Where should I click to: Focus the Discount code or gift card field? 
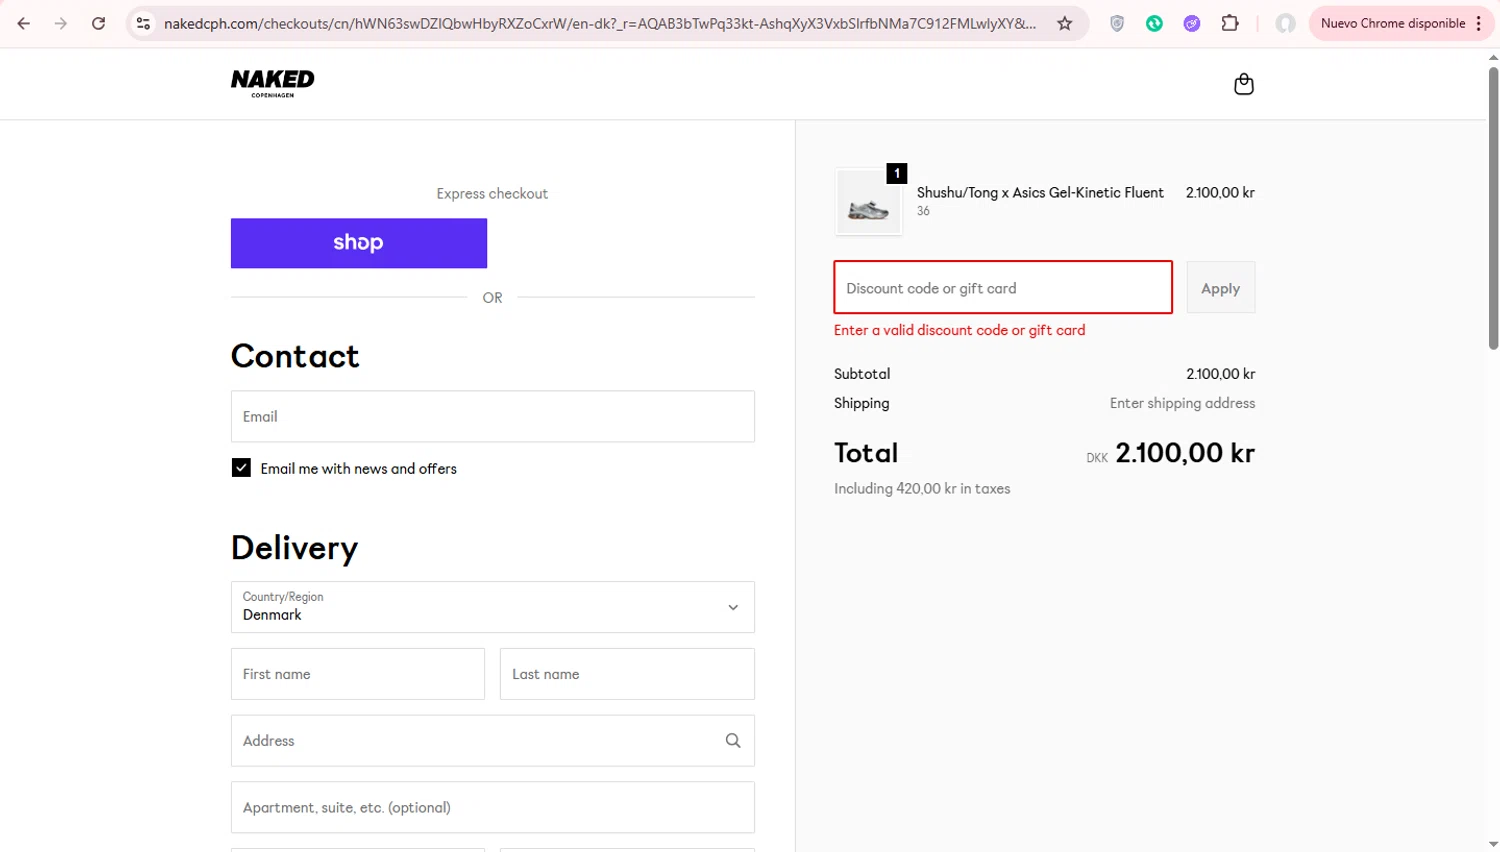tap(1003, 288)
